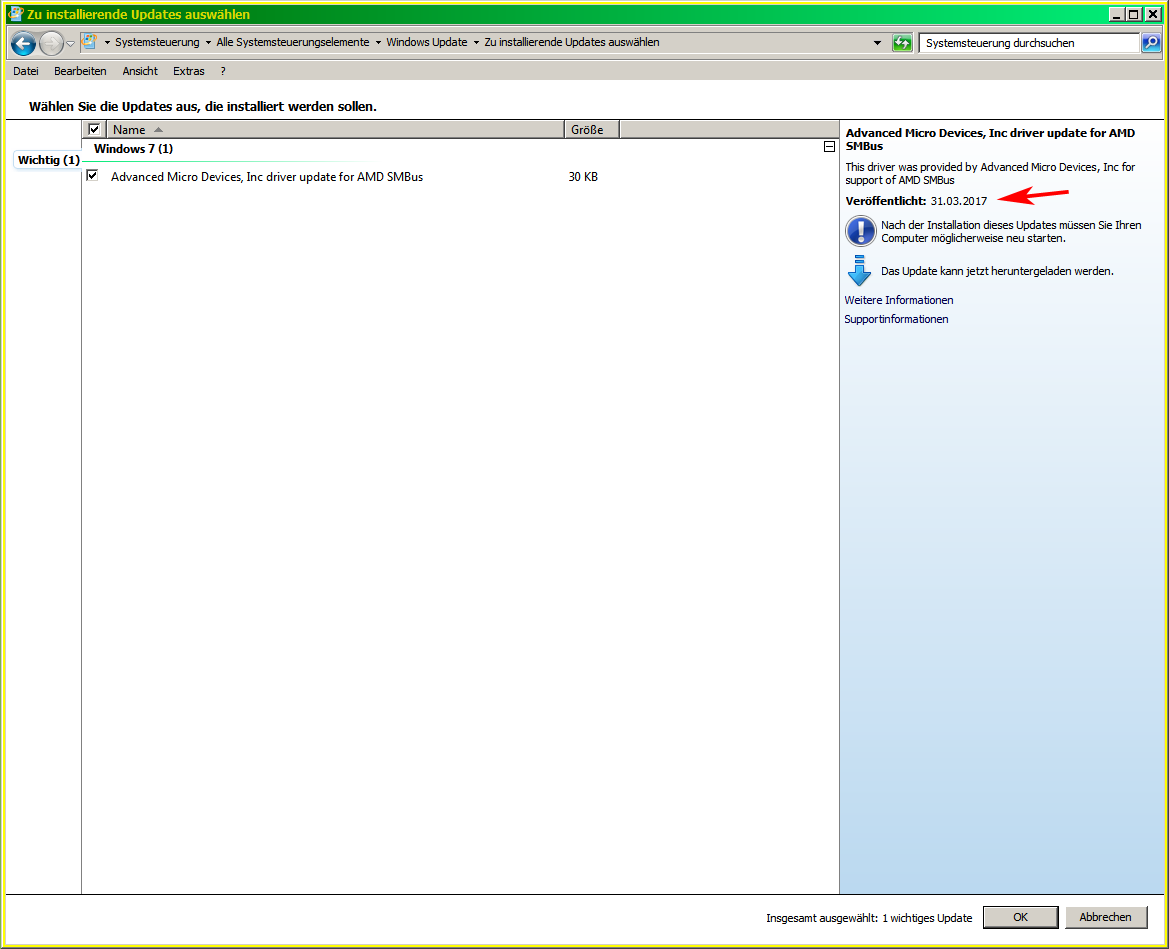
Task: Maximize the update selection window
Action: point(1133,14)
